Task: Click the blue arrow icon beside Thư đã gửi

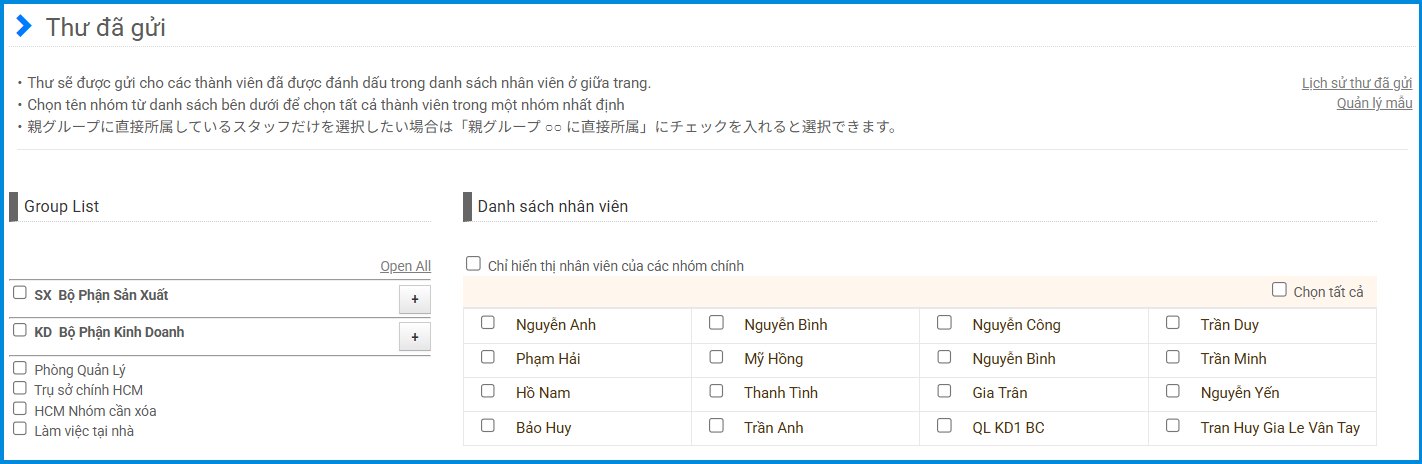Action: tap(24, 27)
